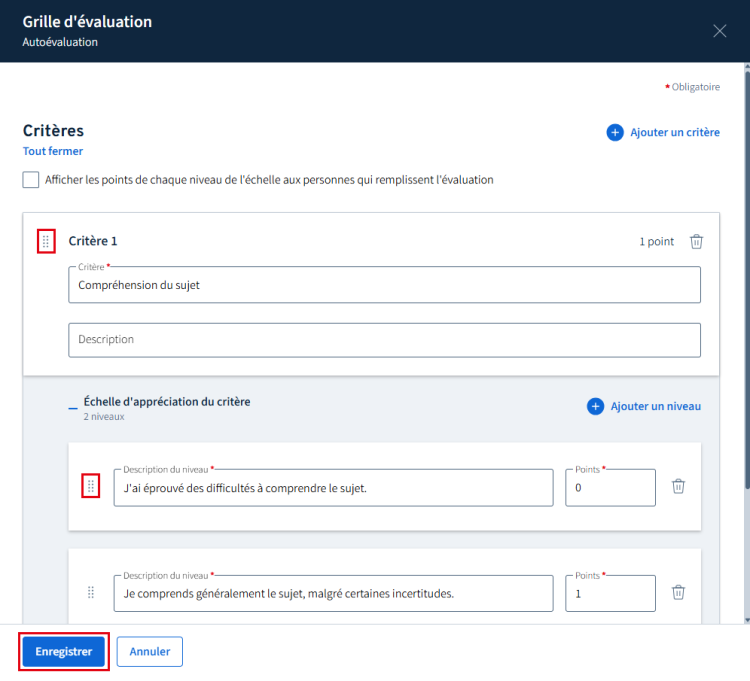Edit level description 'J'ai éprouvé des difficultés à comprendre'
Image resolution: width=750 pixels, height=681 pixels.
333,488
